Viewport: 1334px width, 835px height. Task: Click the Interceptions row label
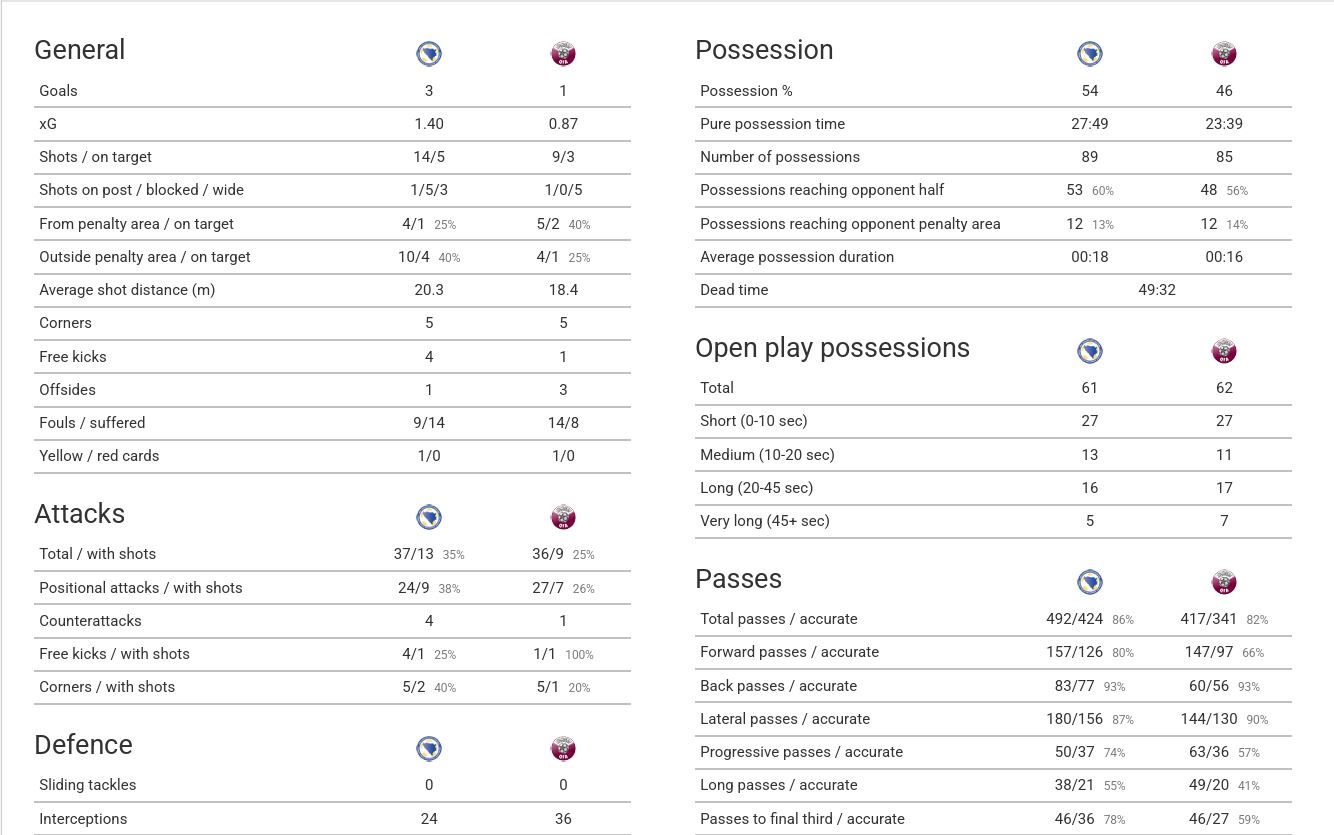83,819
